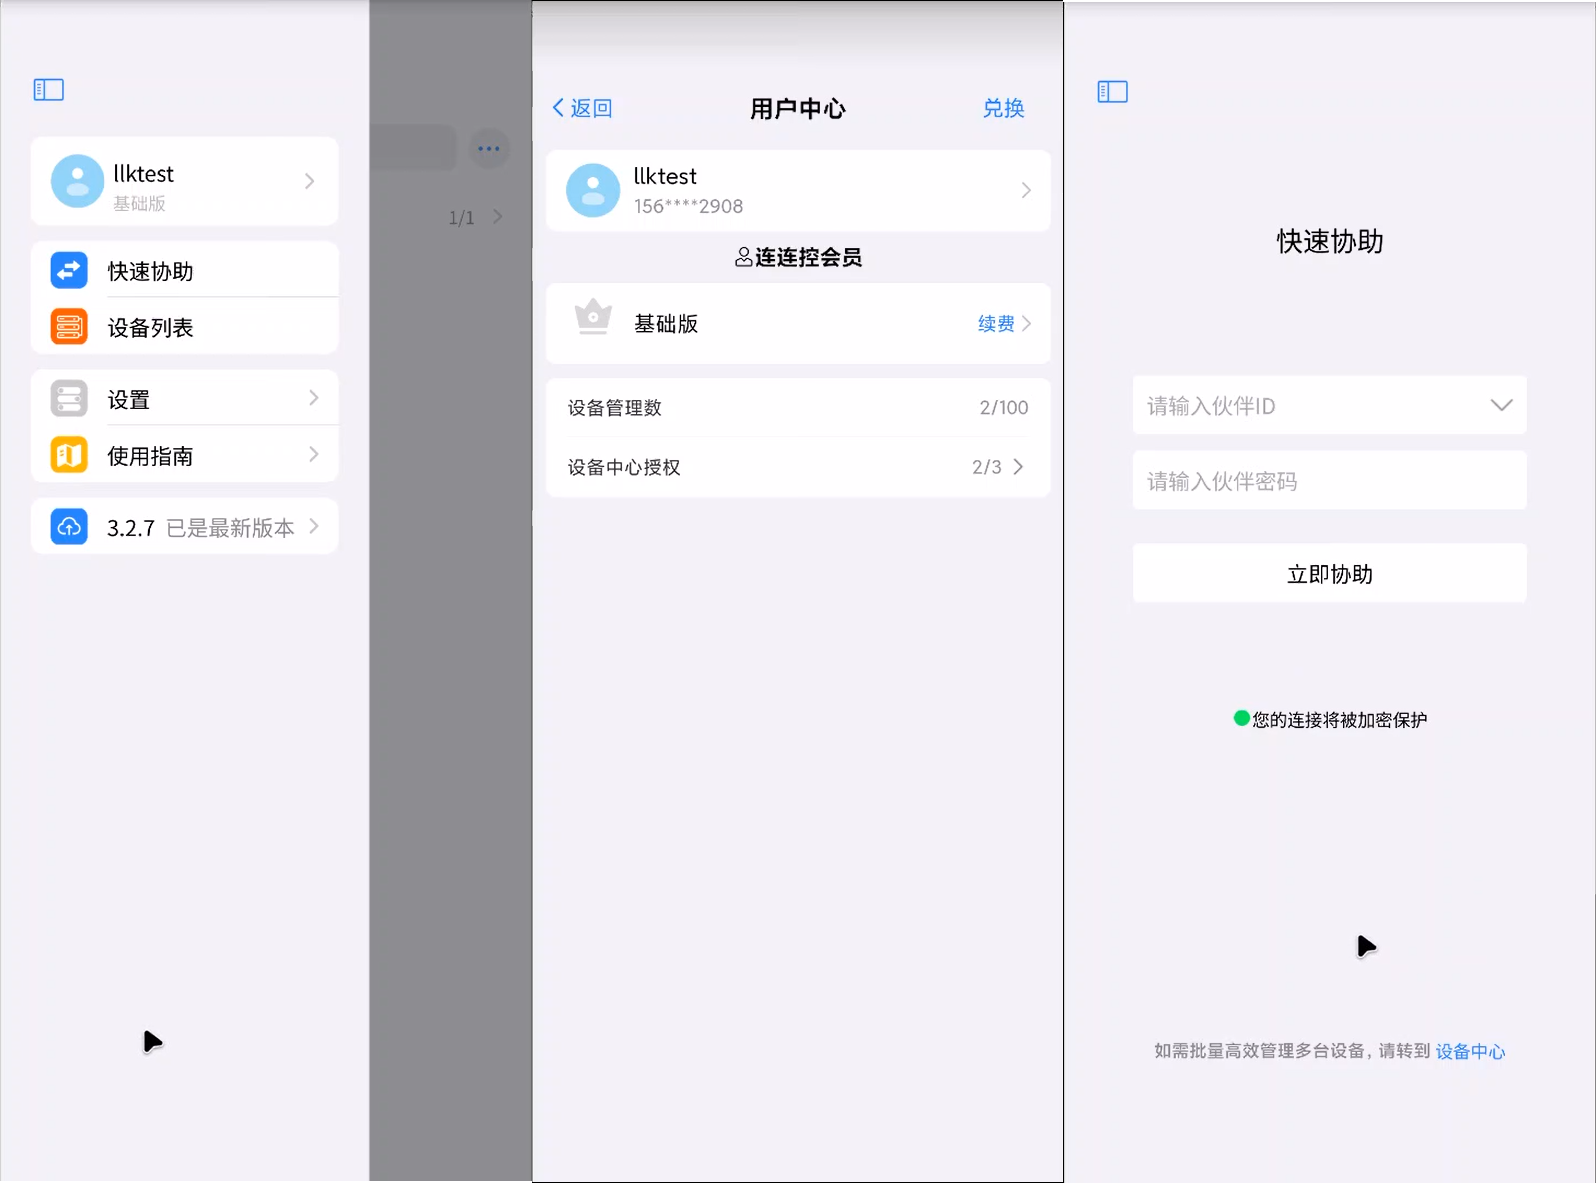Screen dimensions: 1596x1183
Task: Click 续费 renew link
Action: tap(996, 323)
